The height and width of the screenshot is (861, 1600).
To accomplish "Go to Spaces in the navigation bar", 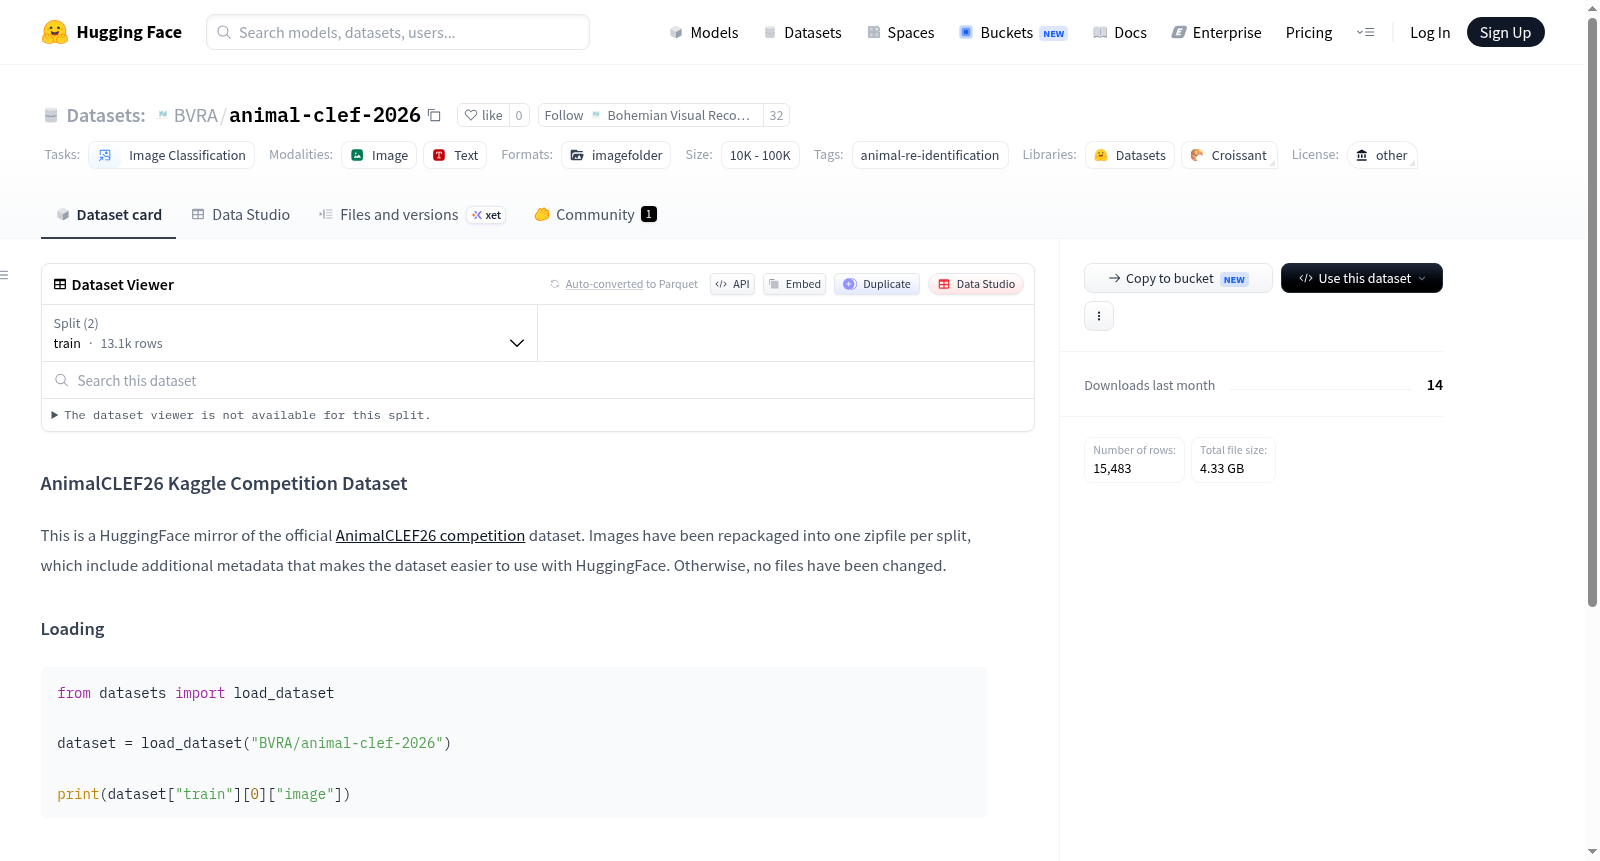I will point(900,32).
